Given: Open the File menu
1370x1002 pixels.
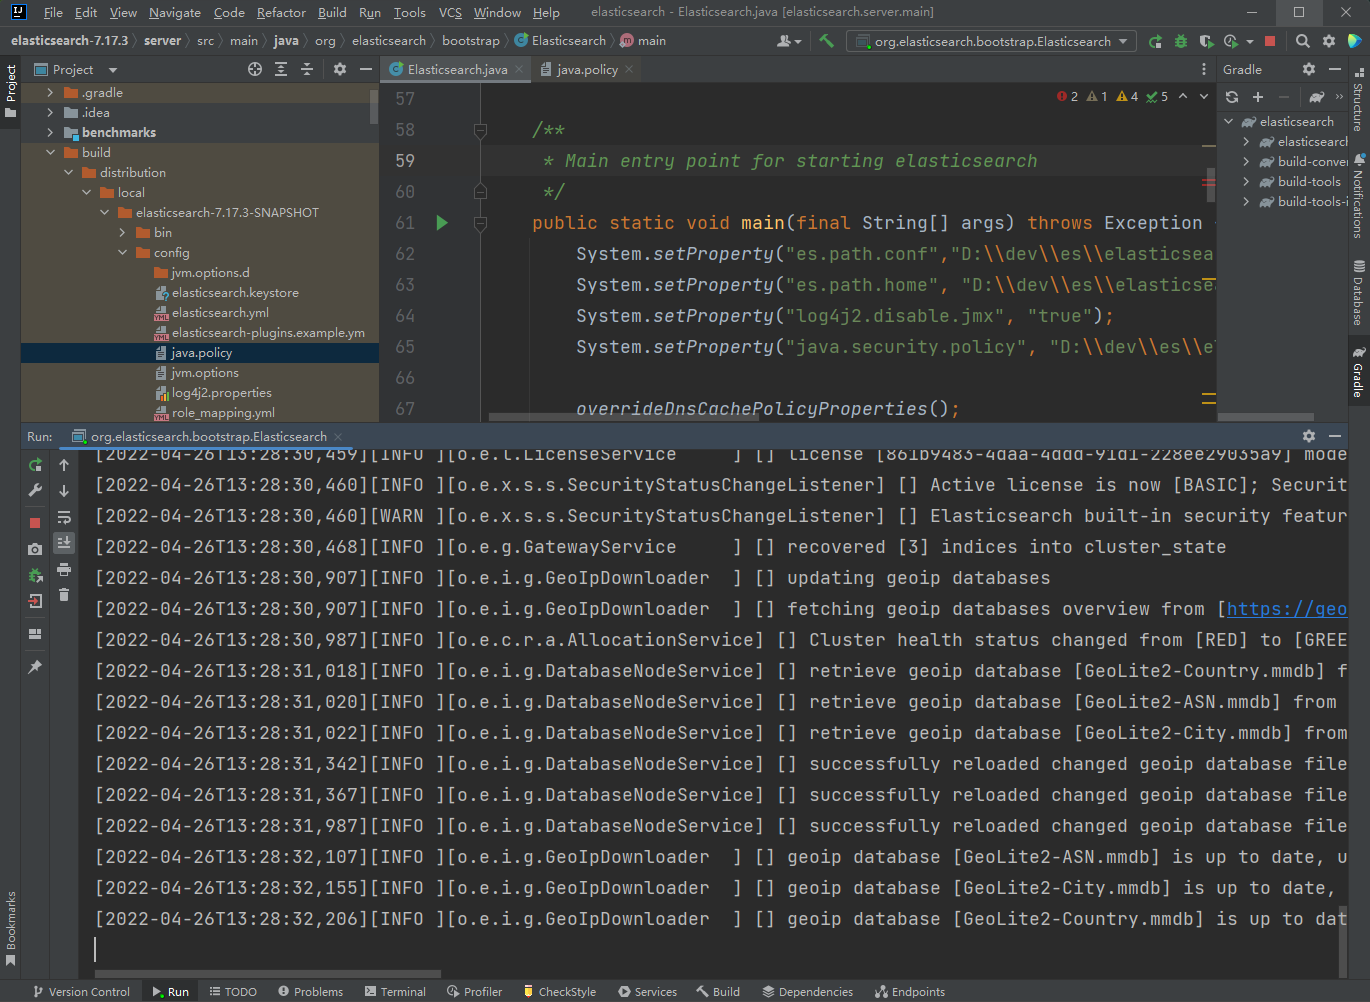Looking at the screenshot, I should click(x=53, y=13).
